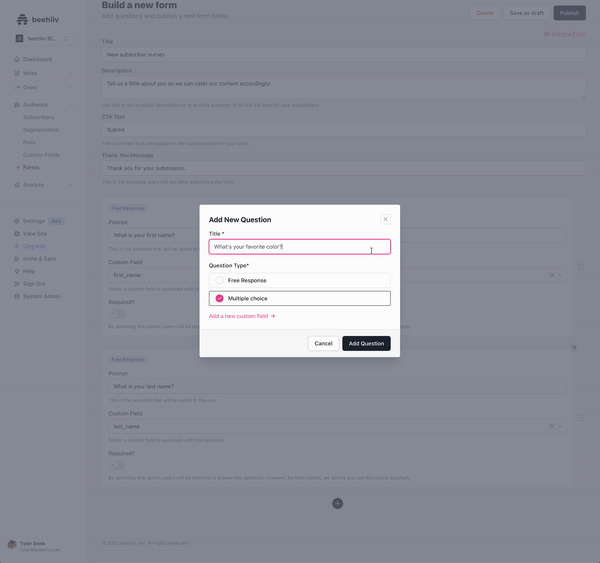
Task: Click the Dashboard home icon
Action: (17, 59)
